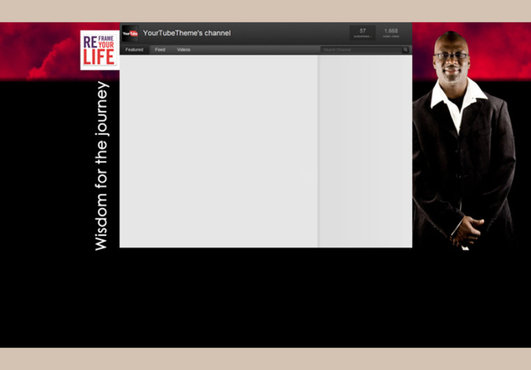Click in the Search Channel field
This screenshot has height=370, width=531.
click(361, 50)
